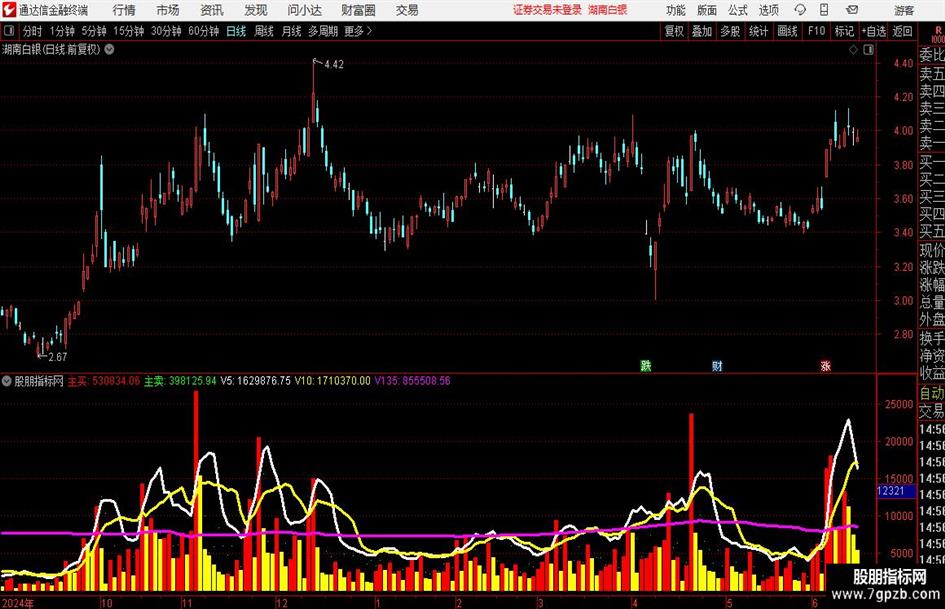The height and width of the screenshot is (609, 945).
Task: Click the diamond marker icon above chart
Action: coord(853,49)
